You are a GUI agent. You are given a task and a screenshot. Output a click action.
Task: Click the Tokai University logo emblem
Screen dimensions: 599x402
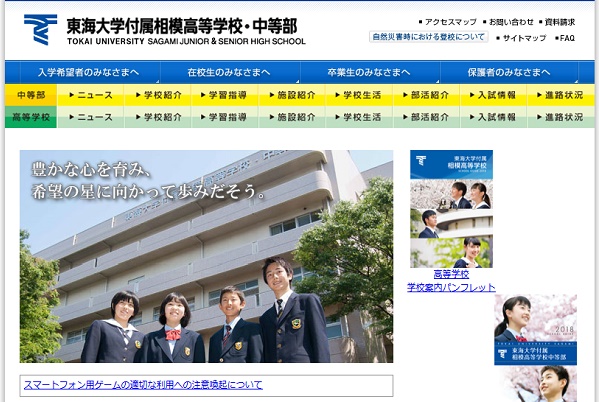pyautogui.click(x=40, y=30)
